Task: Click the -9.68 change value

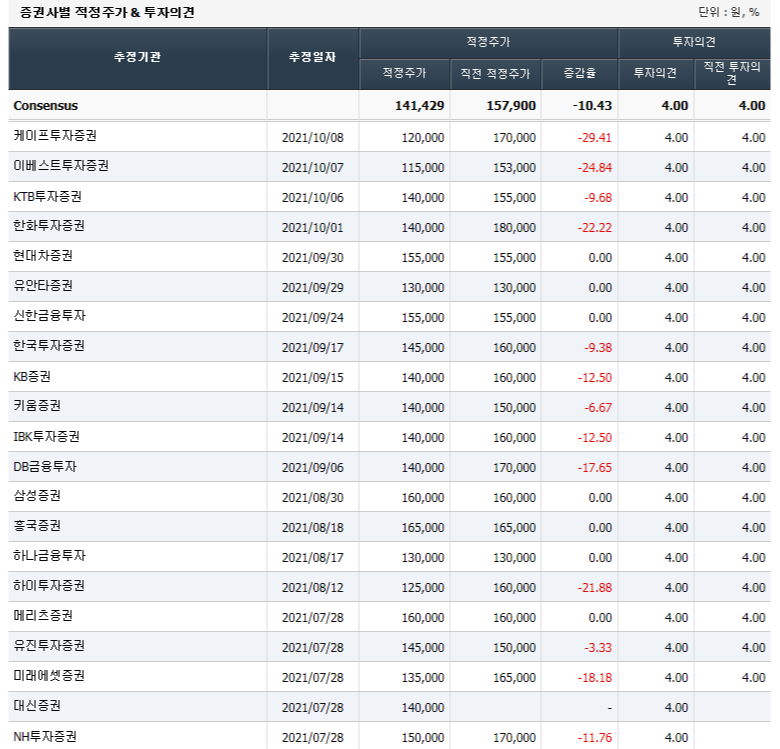Action: point(598,198)
